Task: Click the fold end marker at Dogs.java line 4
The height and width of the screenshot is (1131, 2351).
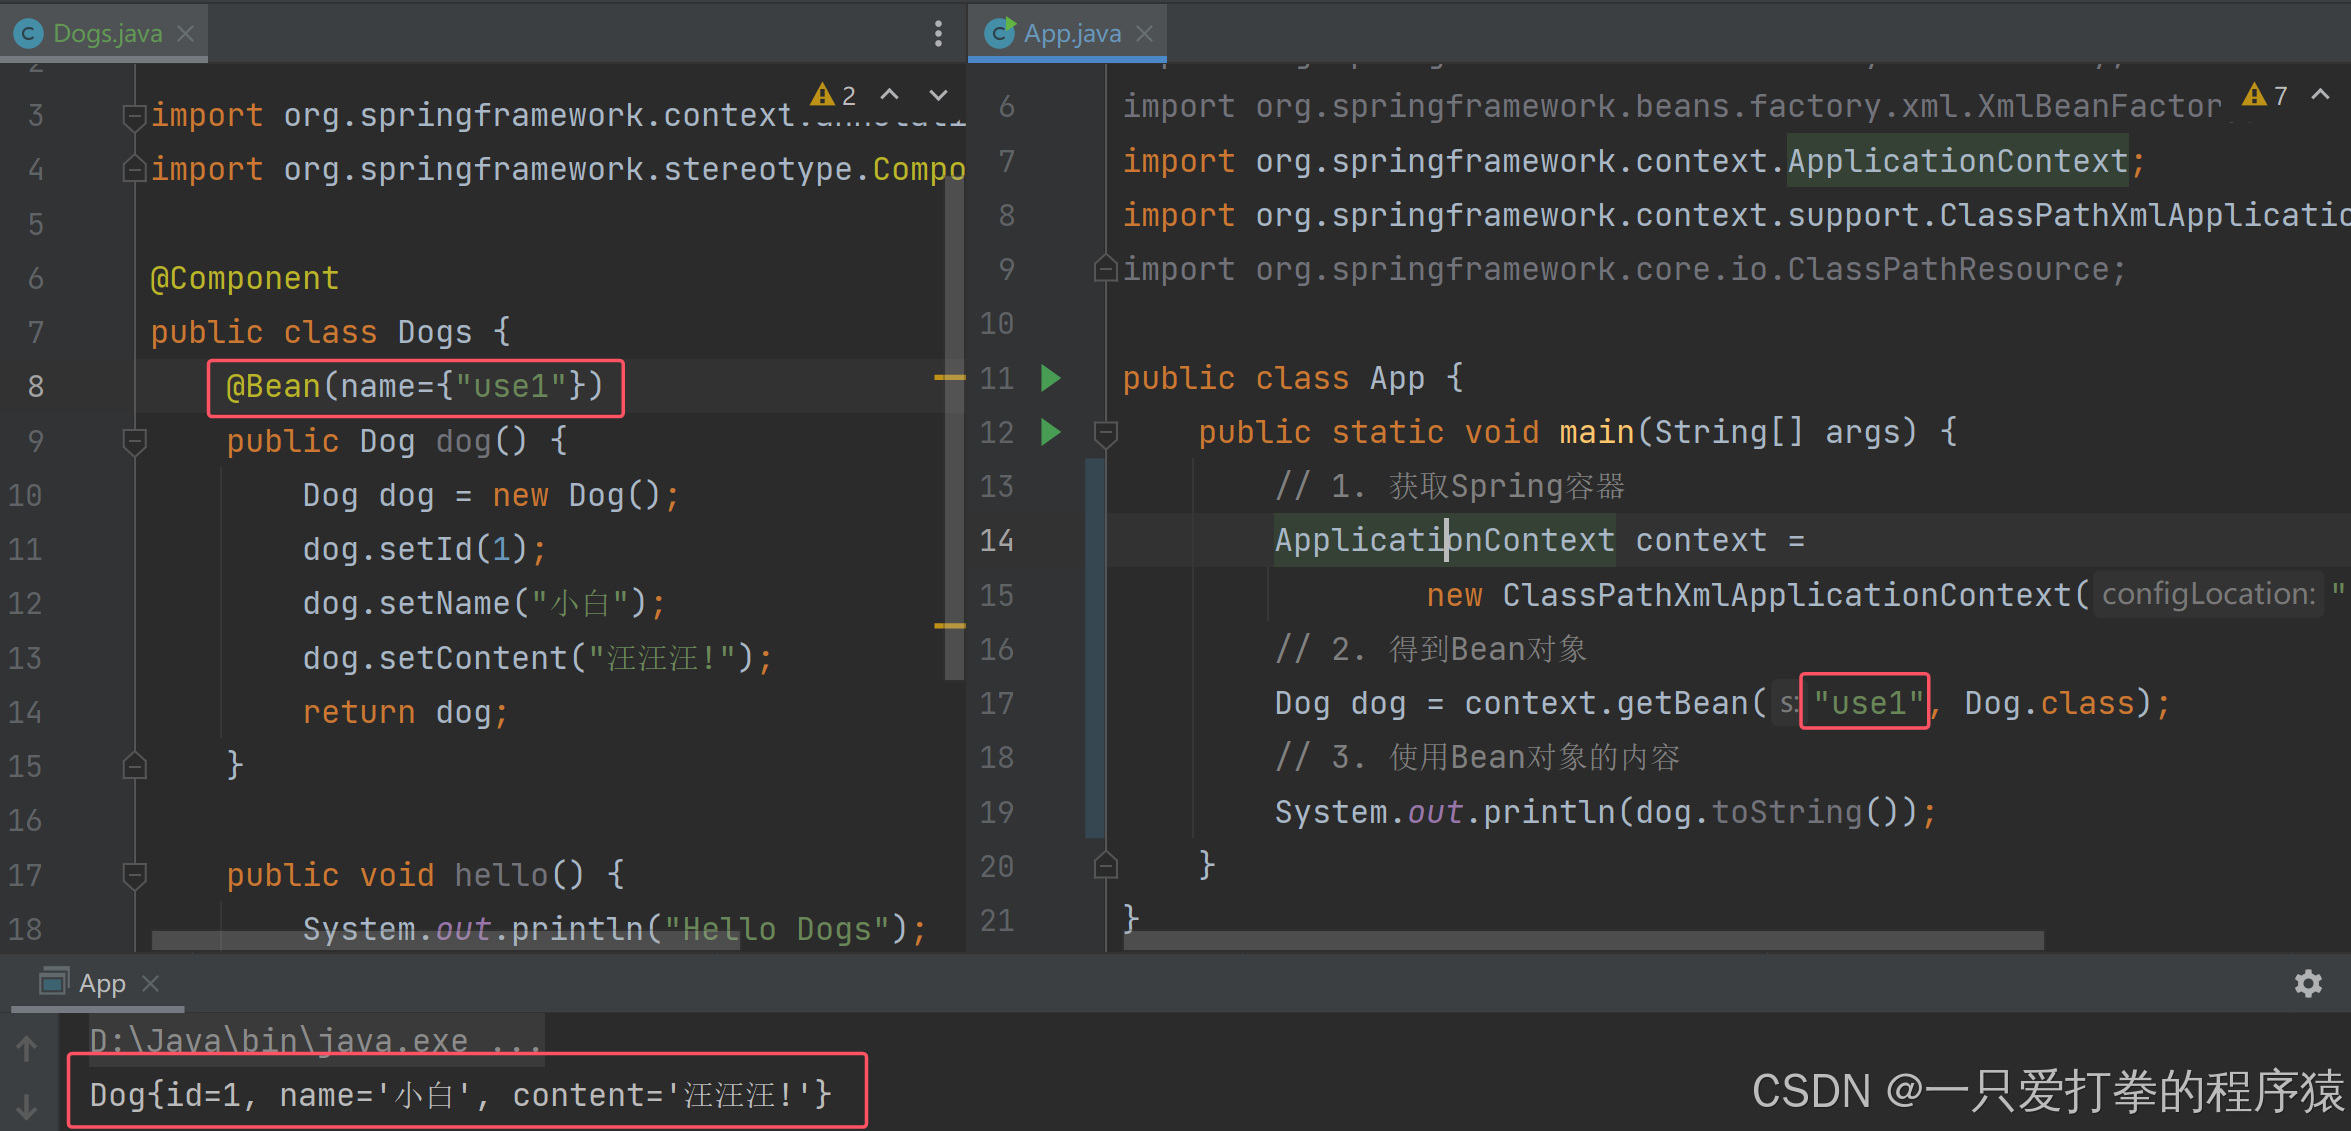Action: [x=134, y=169]
